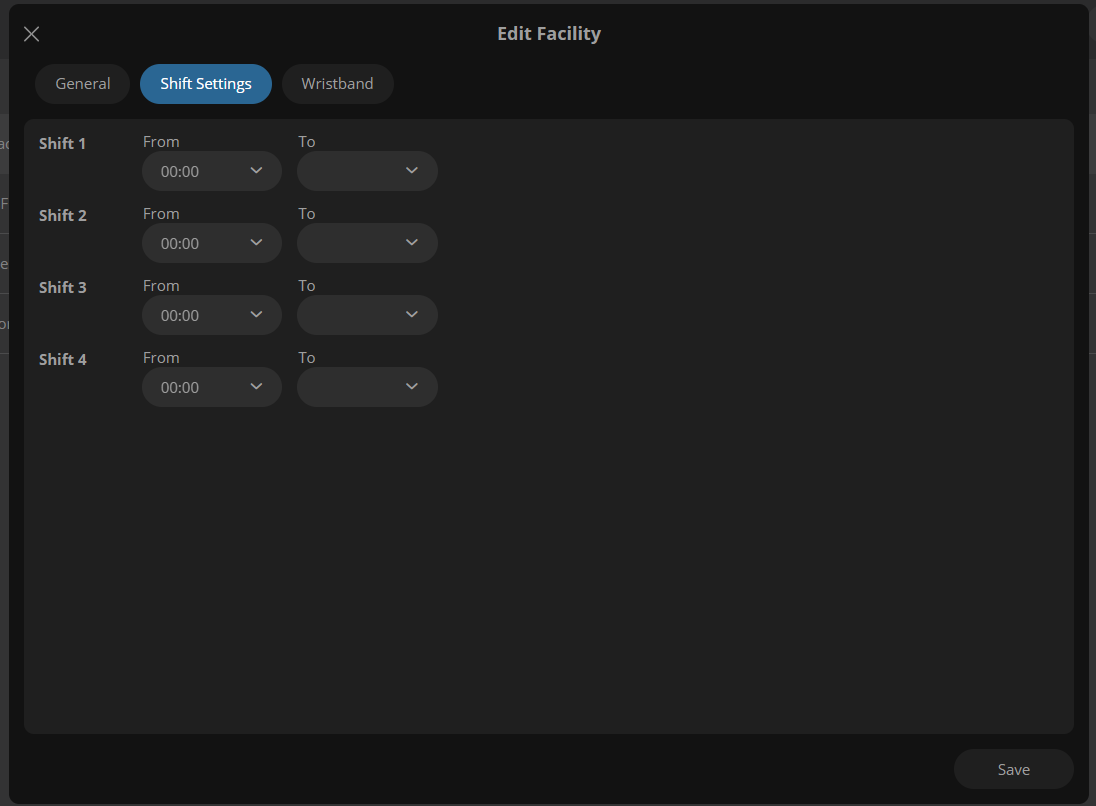Click the Shift 2 row label
The height and width of the screenshot is (806, 1096).
[62, 215]
